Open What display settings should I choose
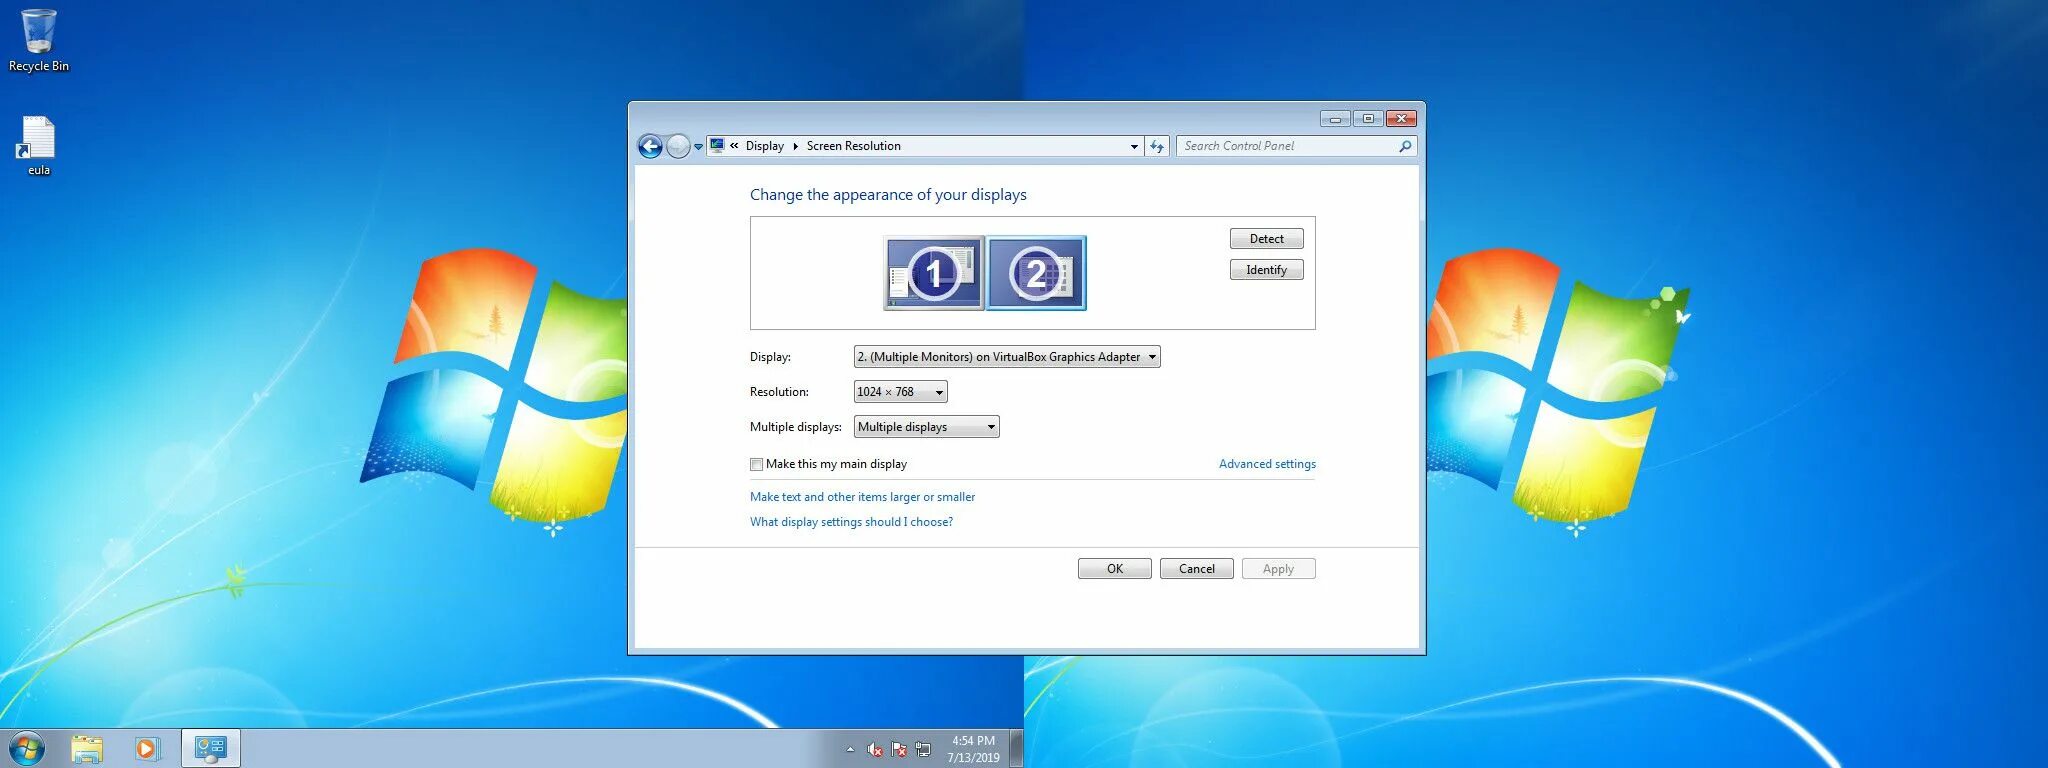 tap(851, 522)
